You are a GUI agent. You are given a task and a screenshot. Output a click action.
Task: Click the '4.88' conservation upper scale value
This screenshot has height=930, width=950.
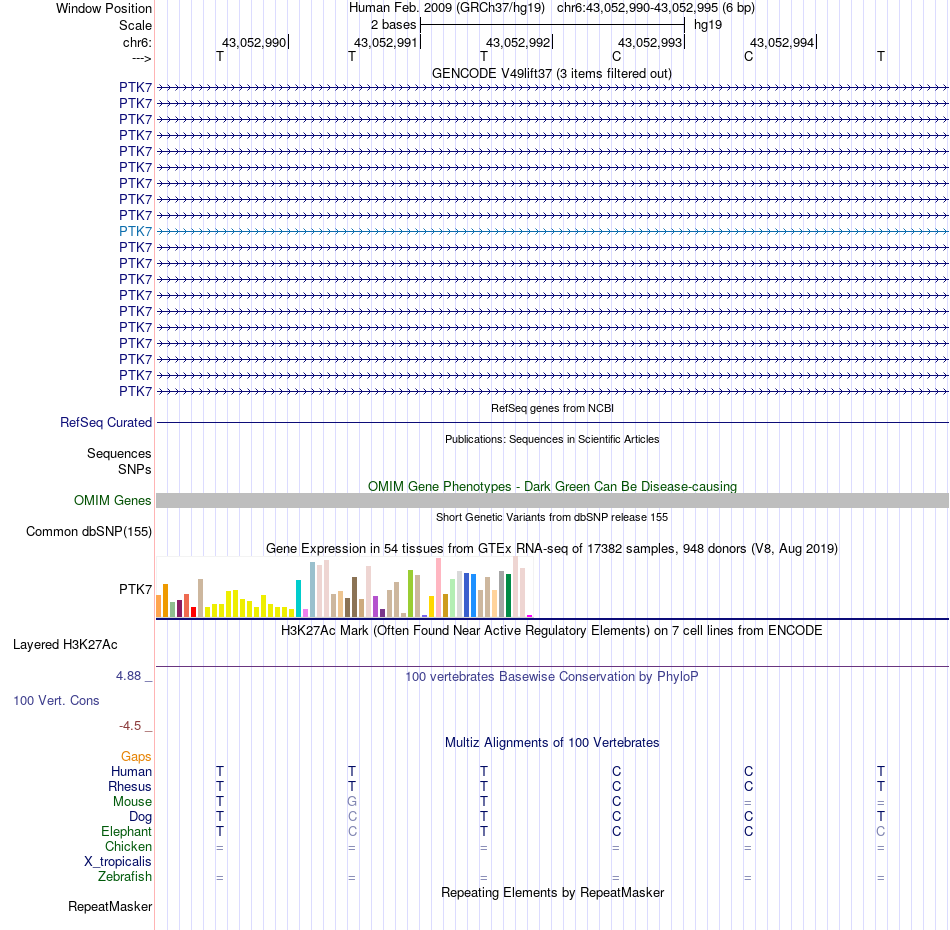(128, 676)
